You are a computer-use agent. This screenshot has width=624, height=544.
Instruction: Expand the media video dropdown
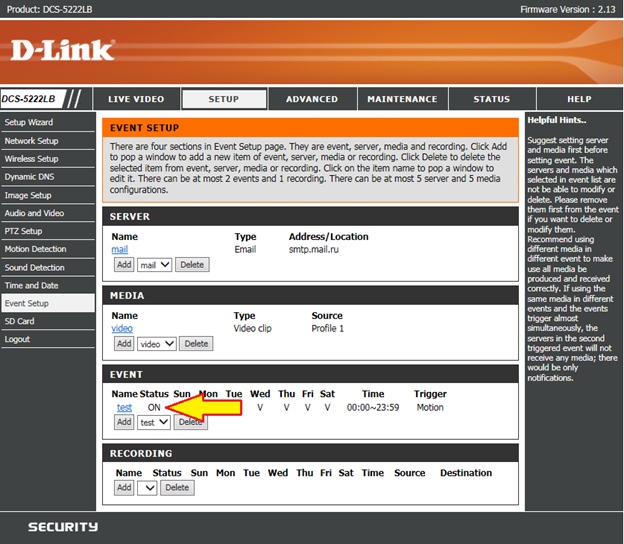coord(157,343)
